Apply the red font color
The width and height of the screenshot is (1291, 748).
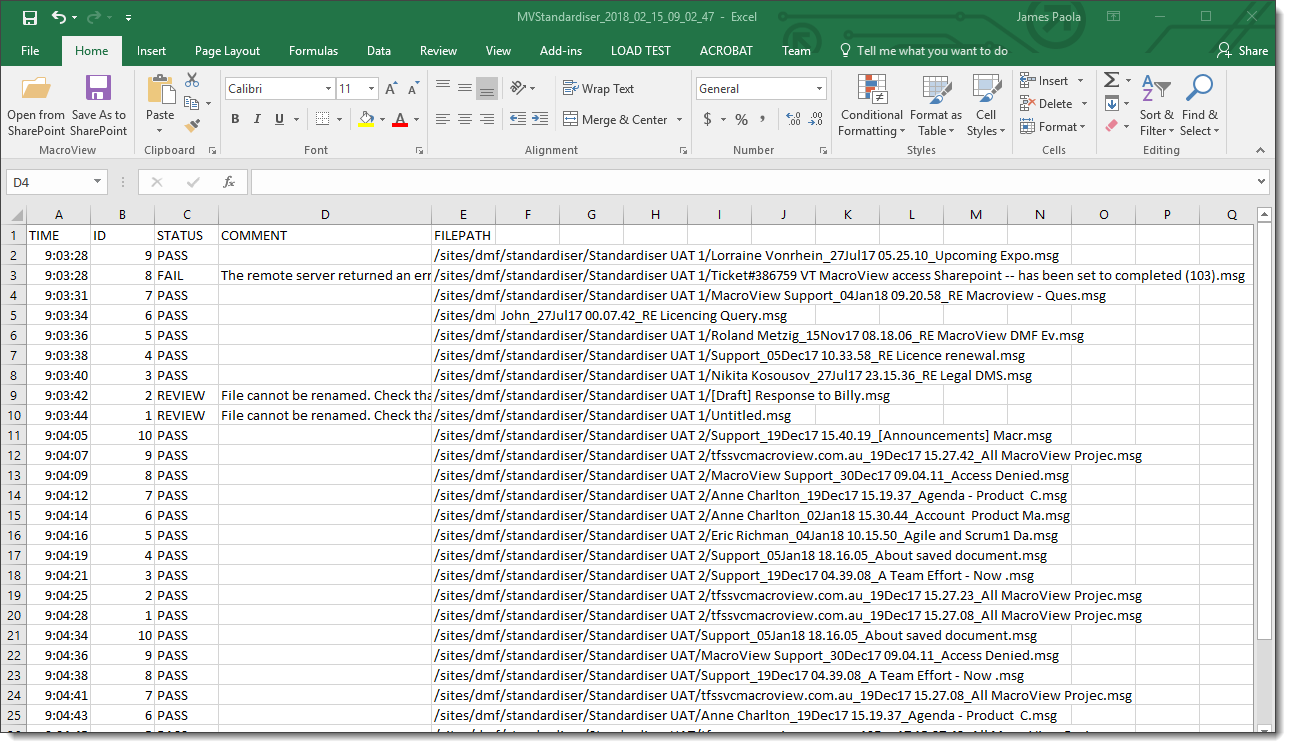tap(400, 119)
